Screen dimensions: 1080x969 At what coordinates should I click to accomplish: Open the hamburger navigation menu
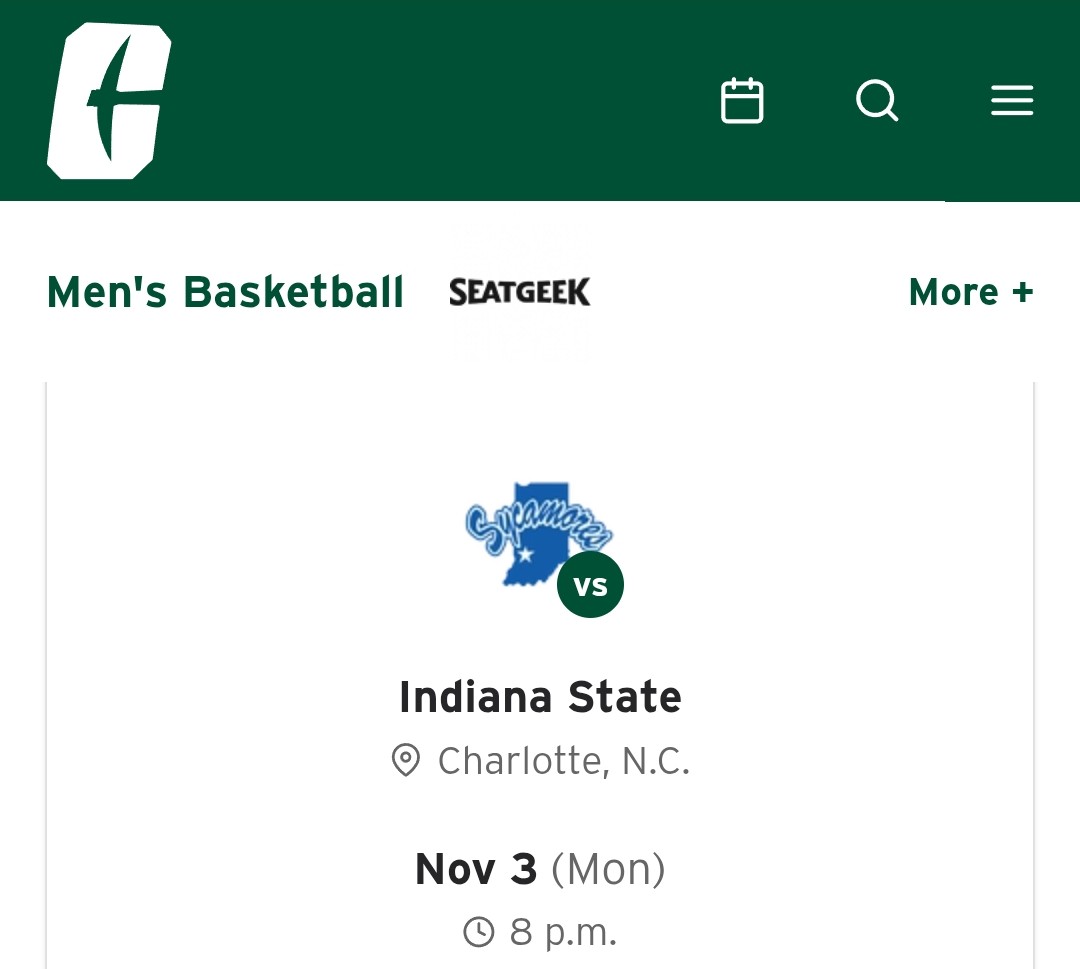(1012, 101)
